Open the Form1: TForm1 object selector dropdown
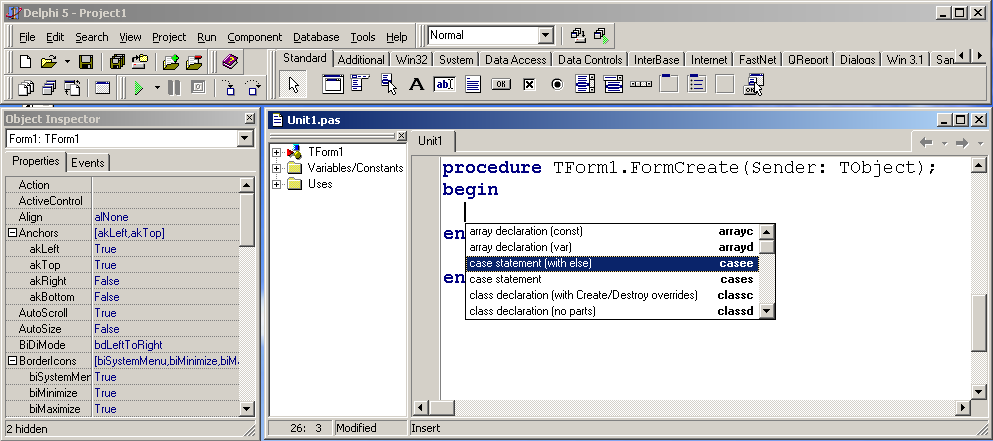993x441 pixels. [245, 139]
